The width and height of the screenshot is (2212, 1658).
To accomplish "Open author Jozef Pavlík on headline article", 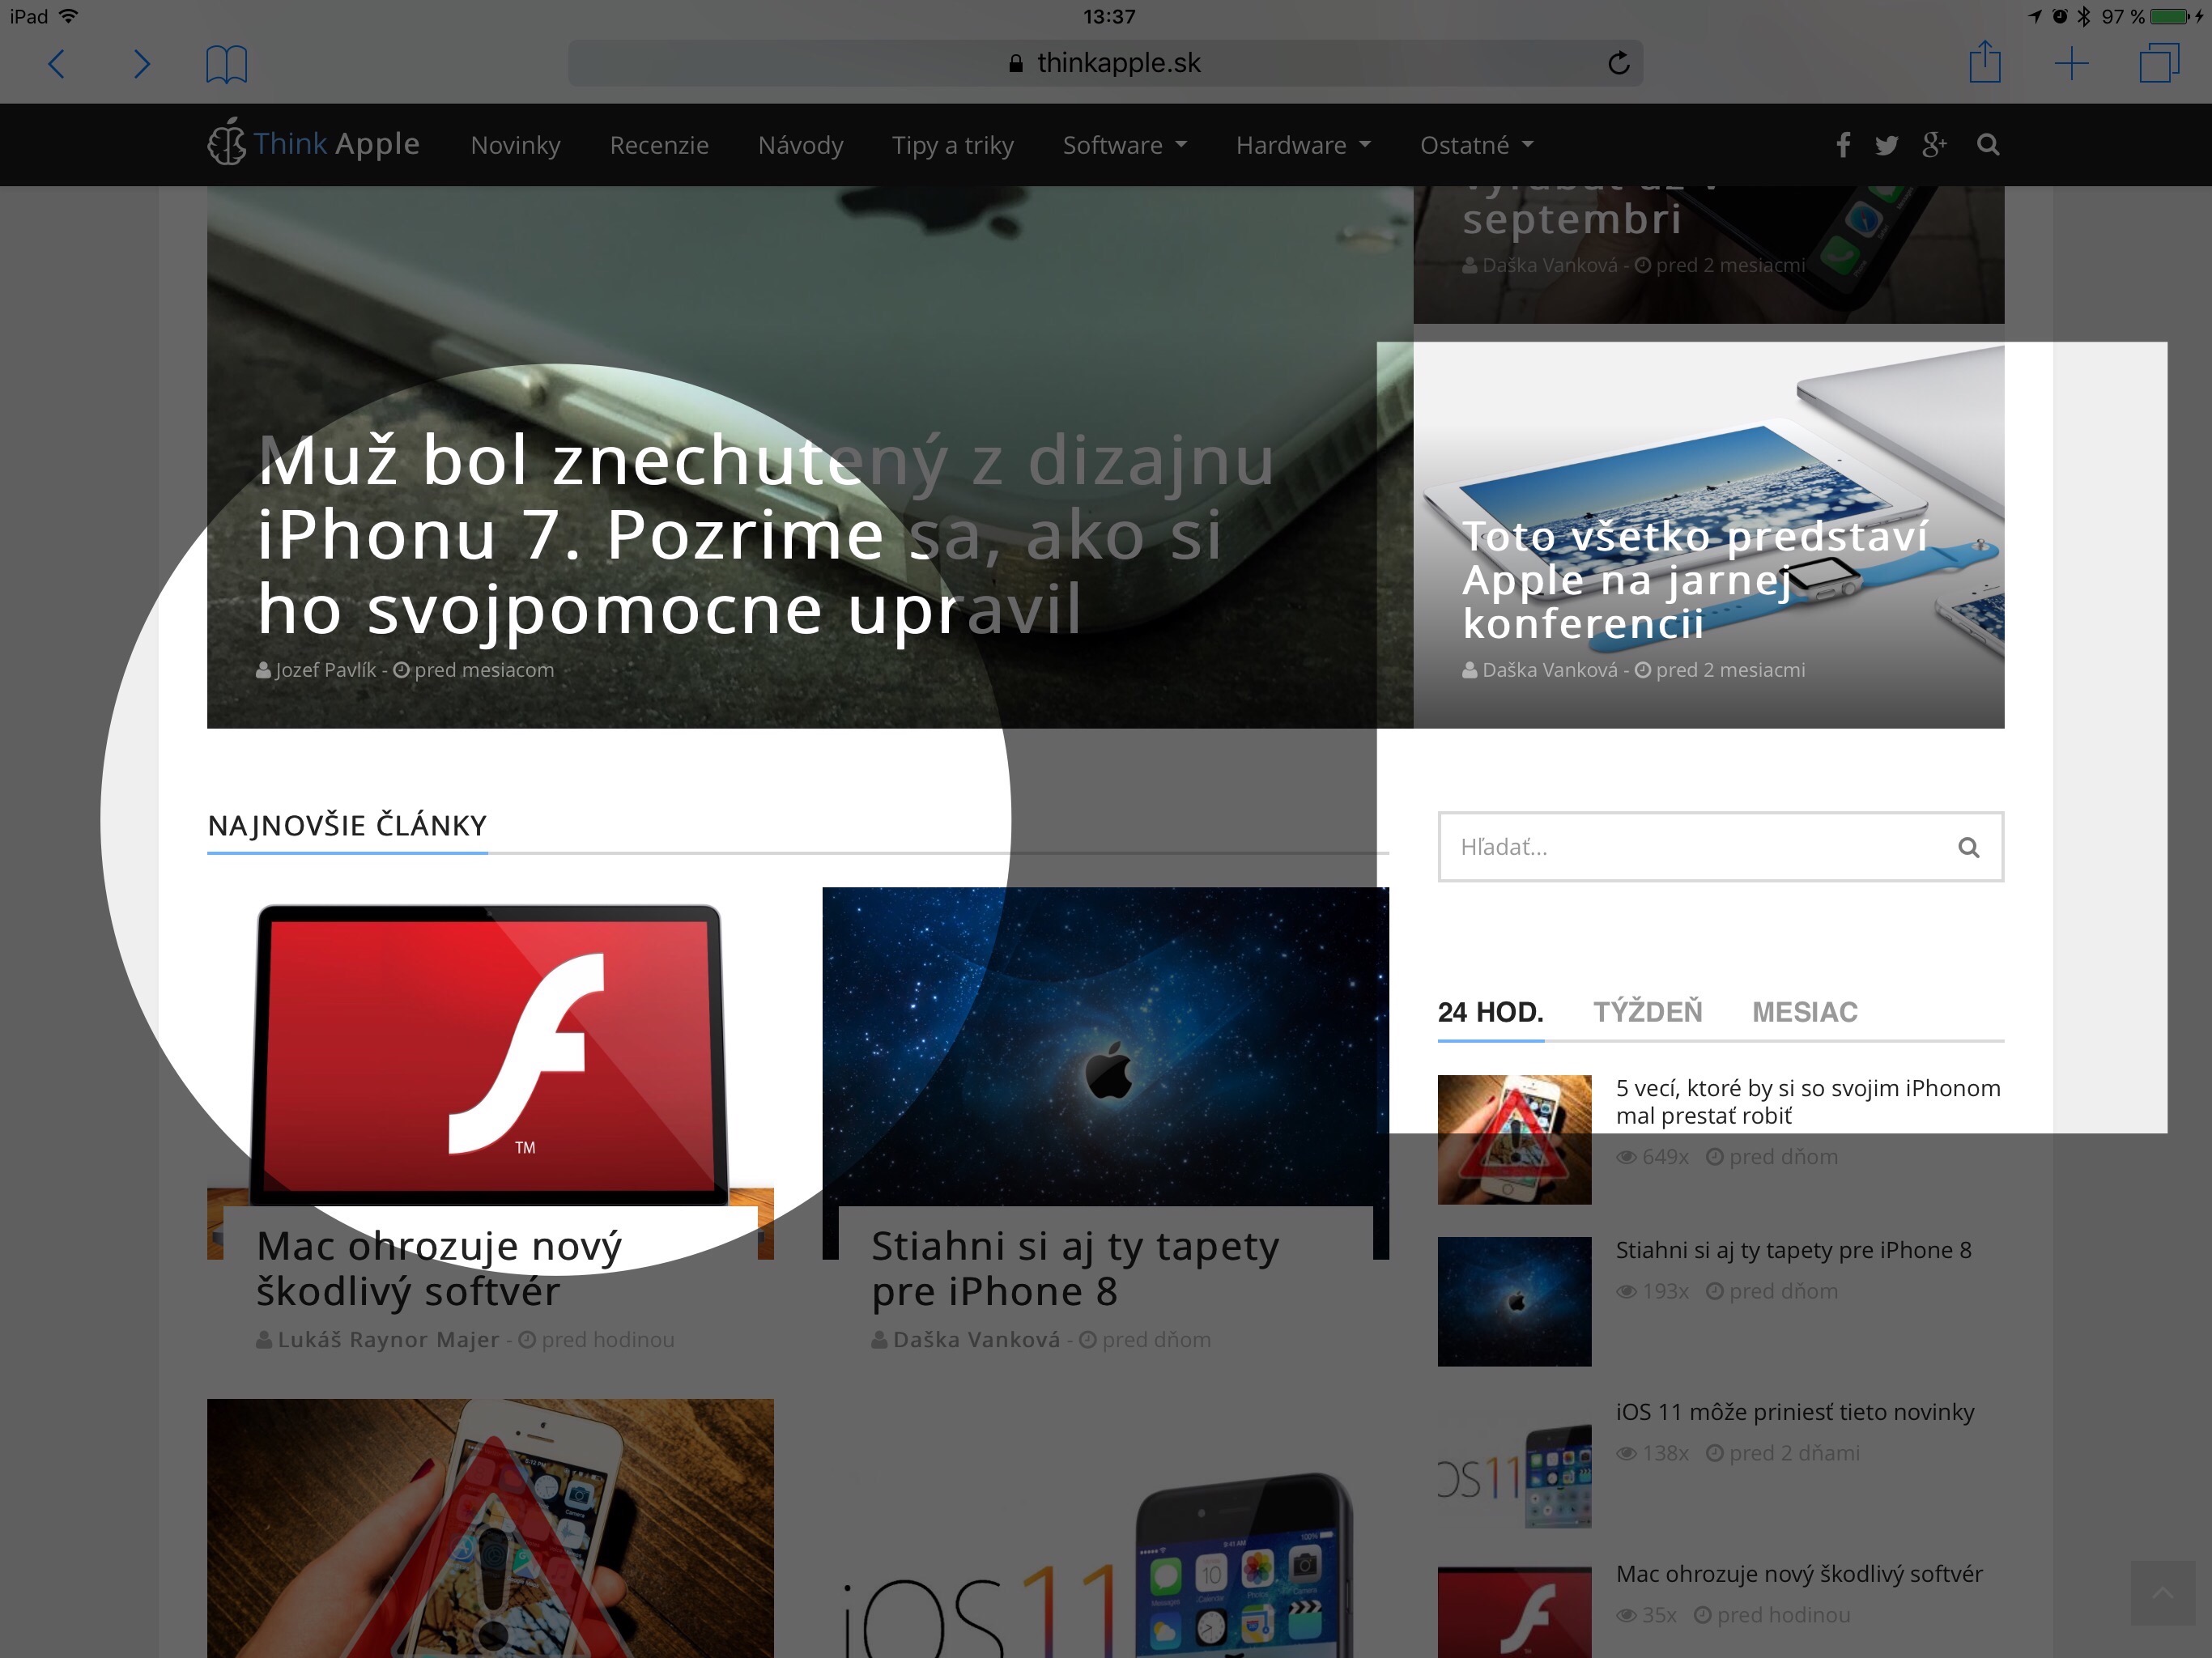I will tap(325, 670).
